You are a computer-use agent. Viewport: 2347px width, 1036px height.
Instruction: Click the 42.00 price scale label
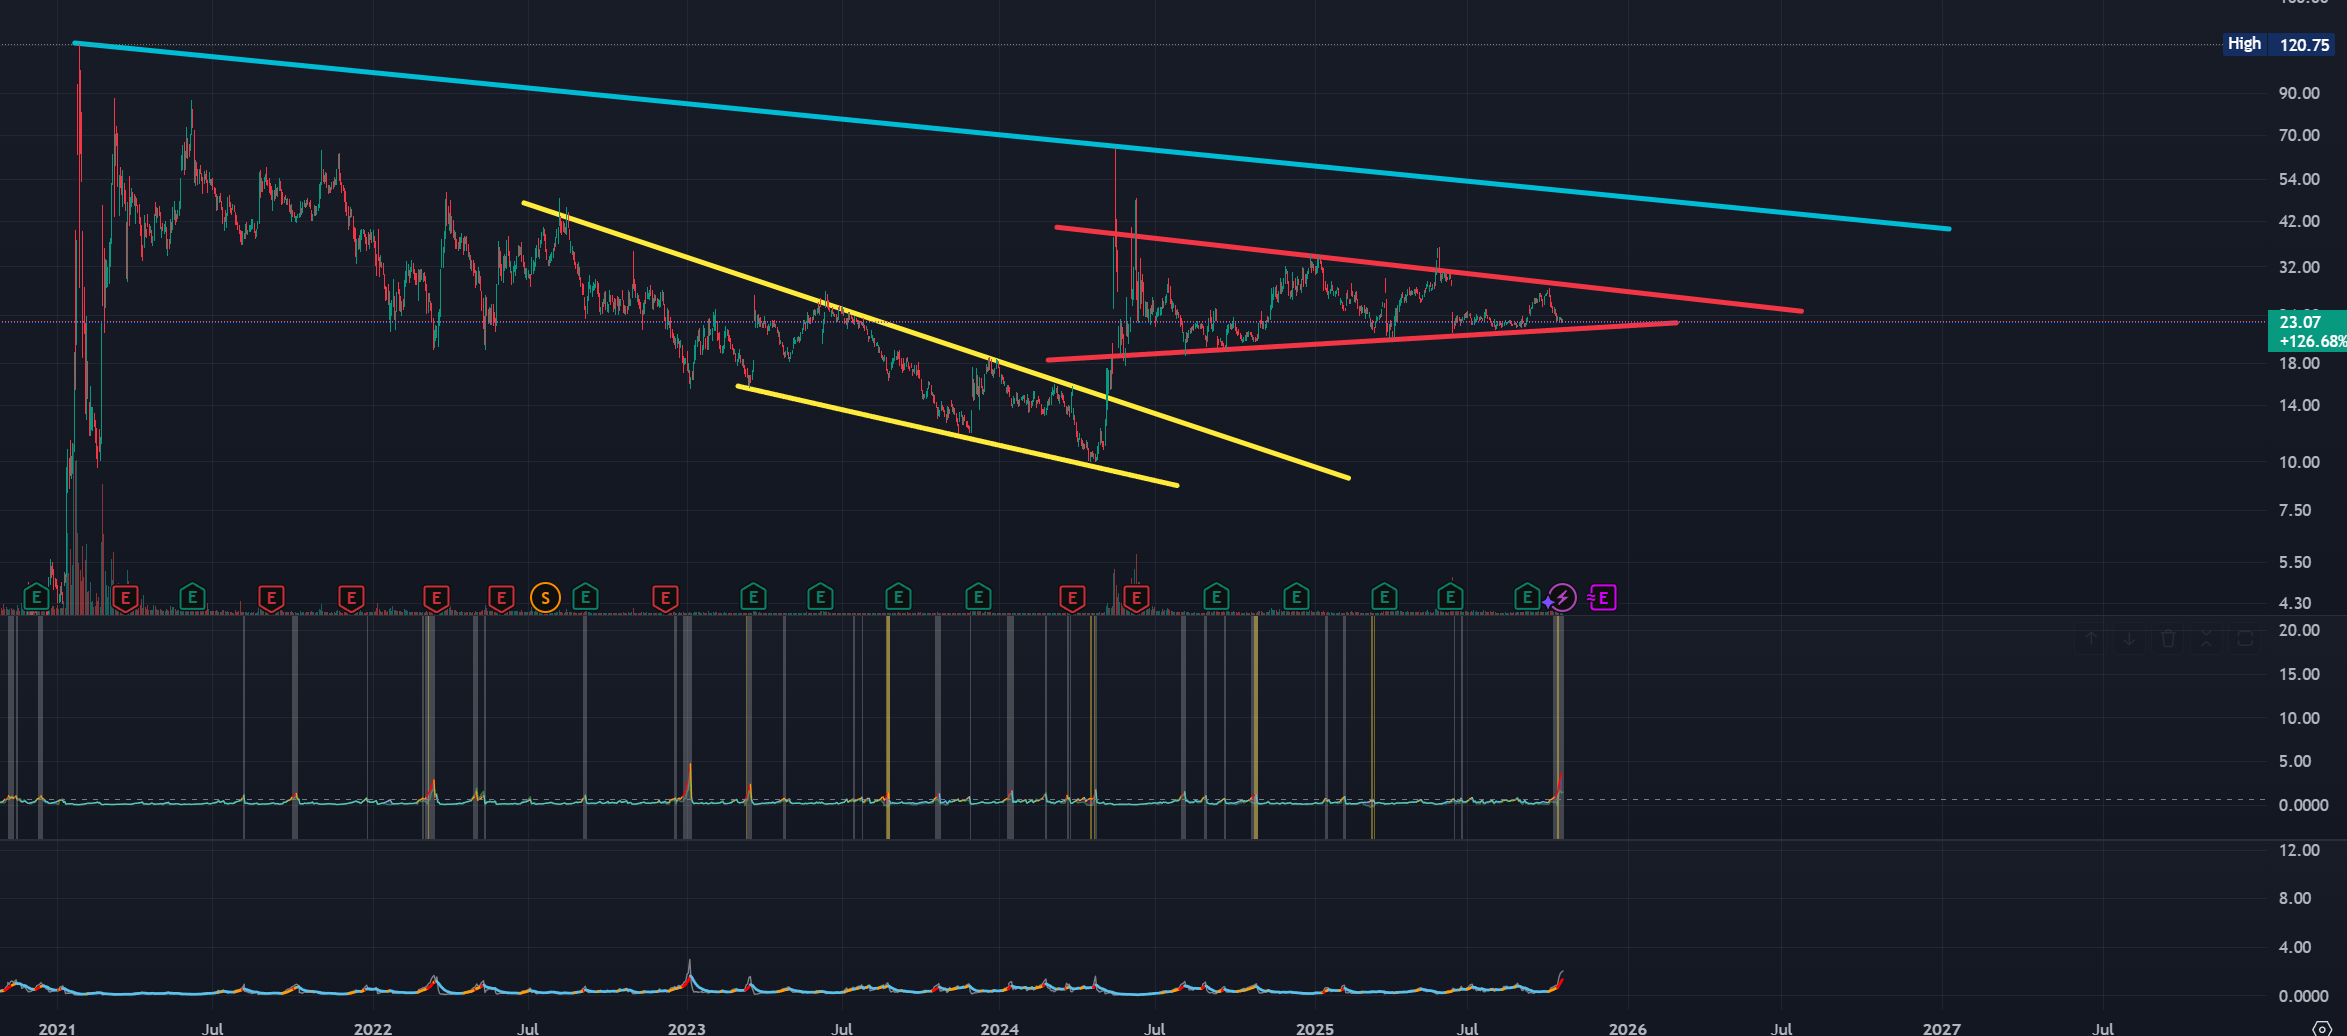pos(2299,221)
